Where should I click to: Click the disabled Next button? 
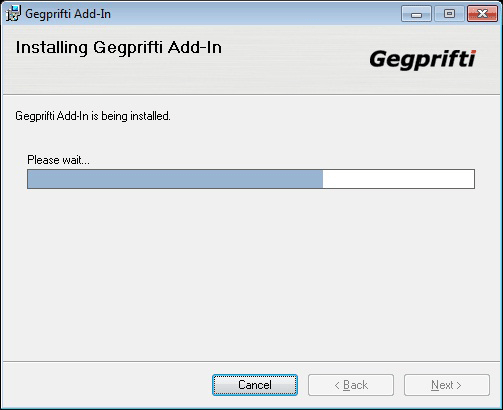pos(447,385)
